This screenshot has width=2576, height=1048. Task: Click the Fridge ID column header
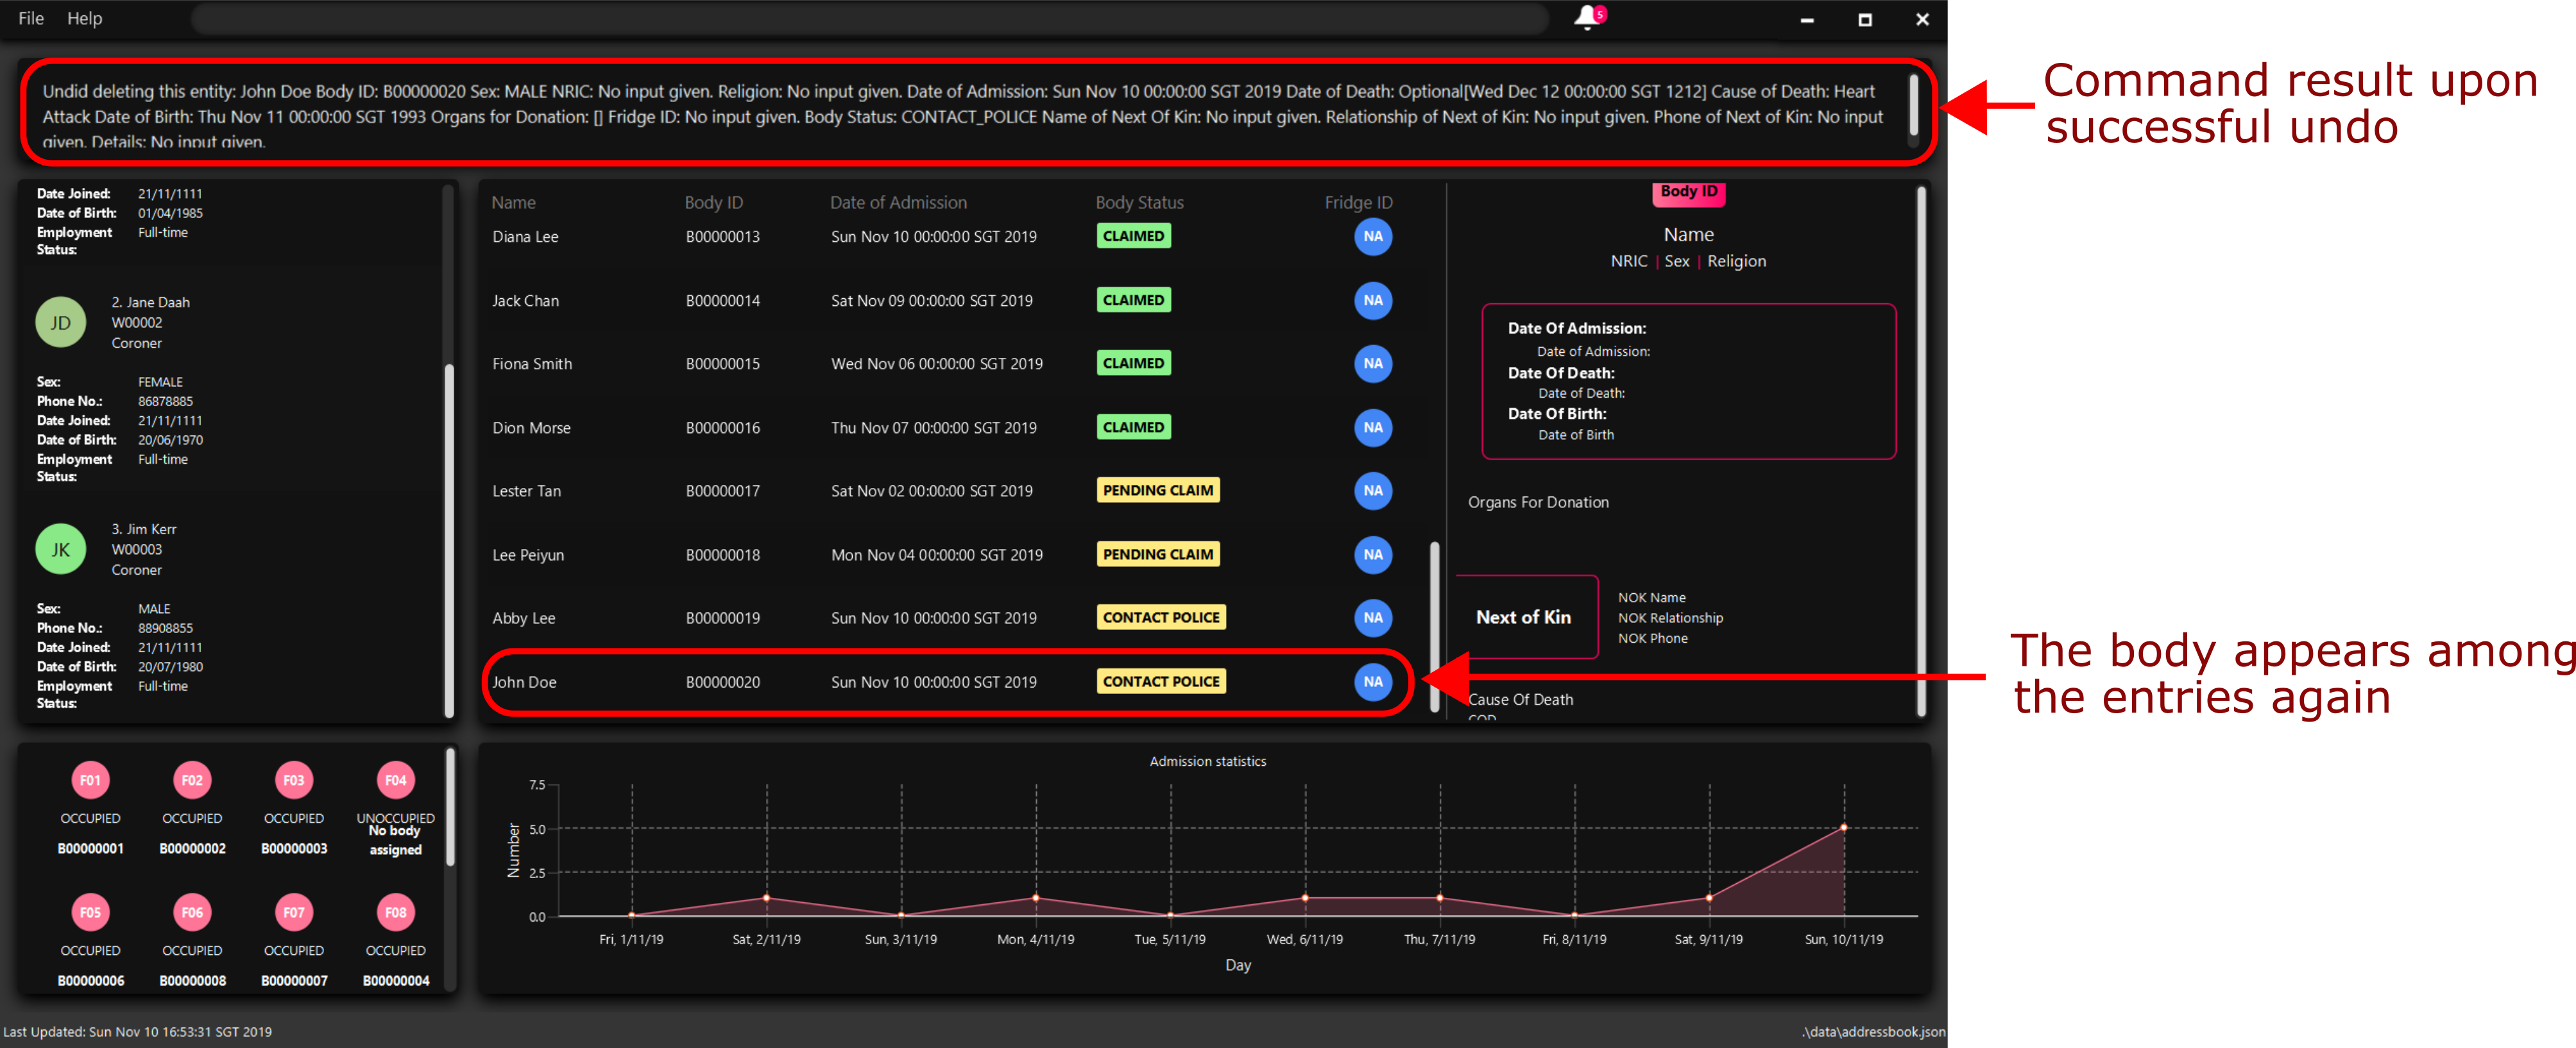1358,203
